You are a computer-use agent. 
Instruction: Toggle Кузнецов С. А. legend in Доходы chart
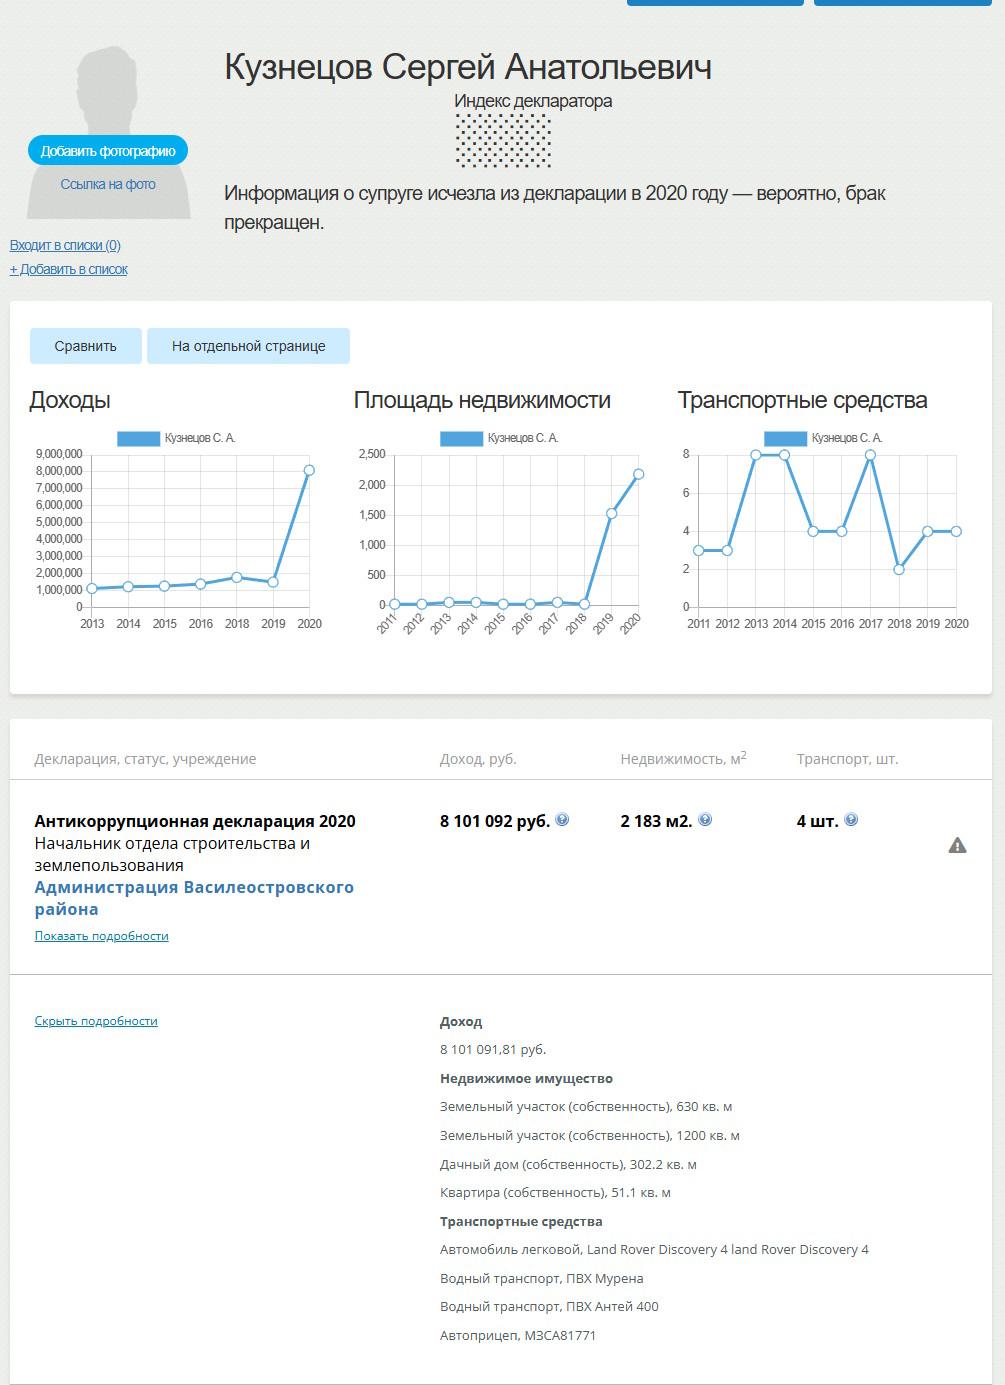(x=176, y=438)
